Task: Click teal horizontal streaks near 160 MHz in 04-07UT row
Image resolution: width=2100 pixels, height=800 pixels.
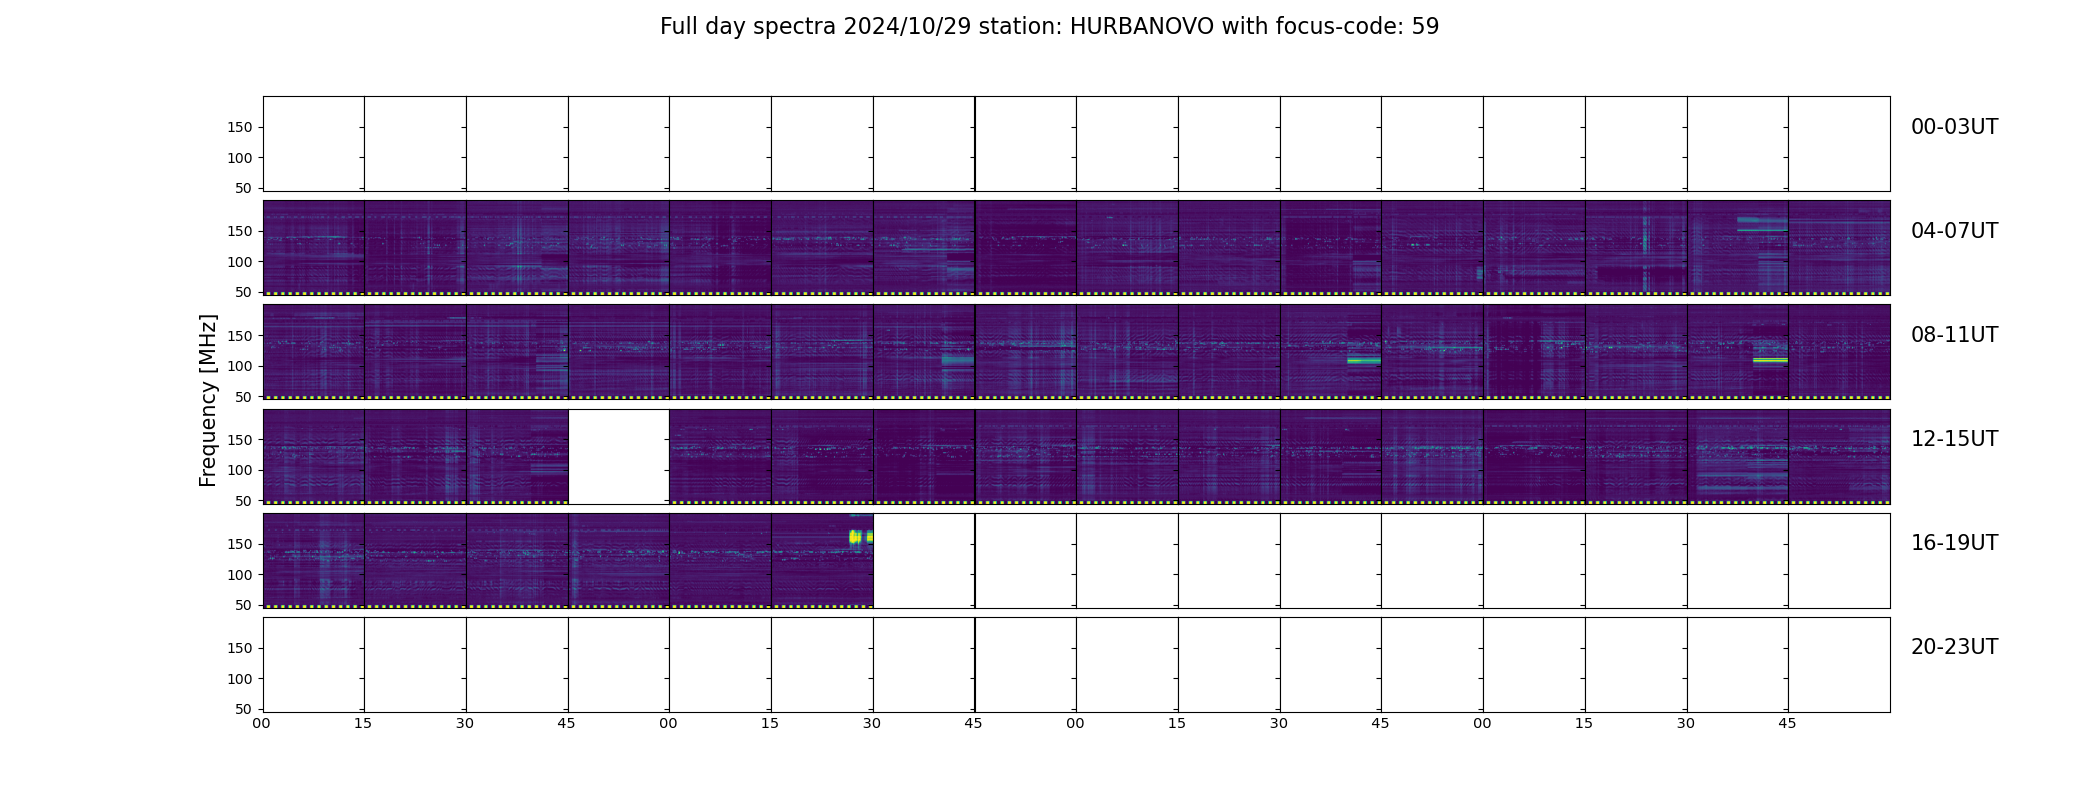Action: tap(1762, 224)
